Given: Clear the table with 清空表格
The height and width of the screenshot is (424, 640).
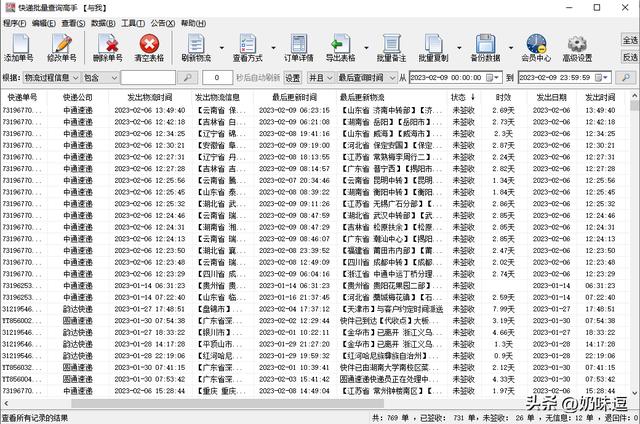Looking at the screenshot, I should pos(149,48).
